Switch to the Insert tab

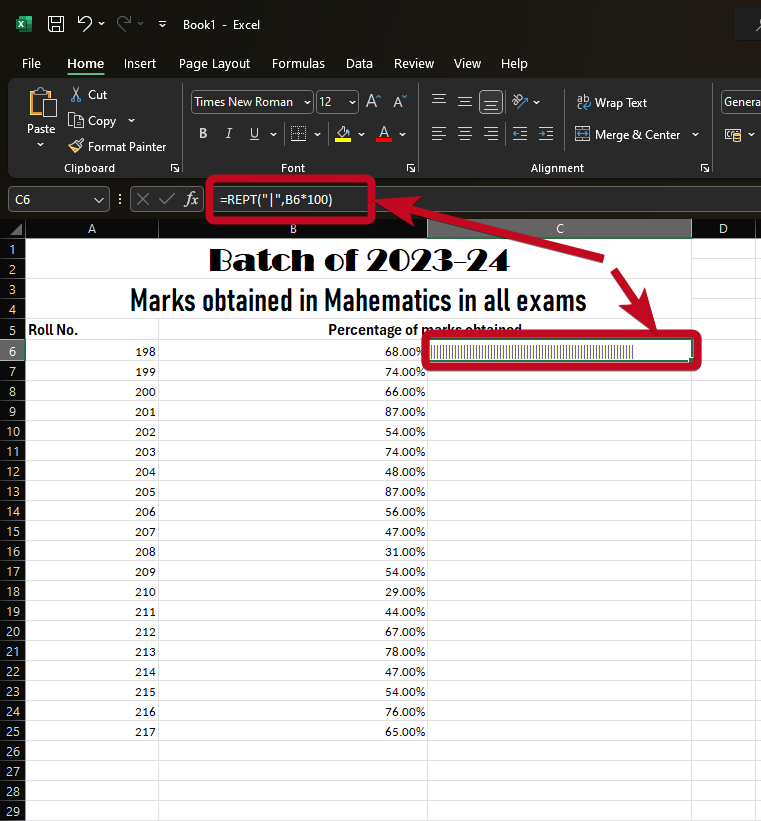[140, 63]
